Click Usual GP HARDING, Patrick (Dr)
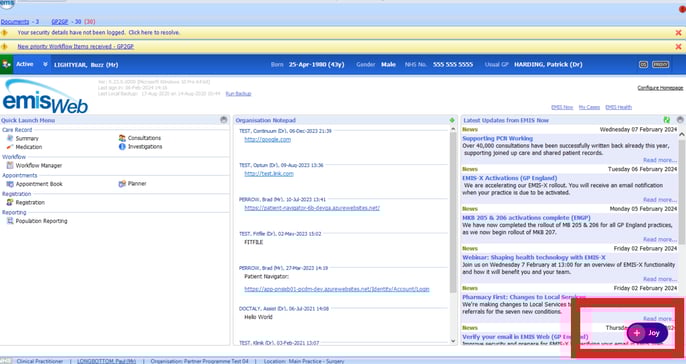The width and height of the screenshot is (686, 364). 548,64
